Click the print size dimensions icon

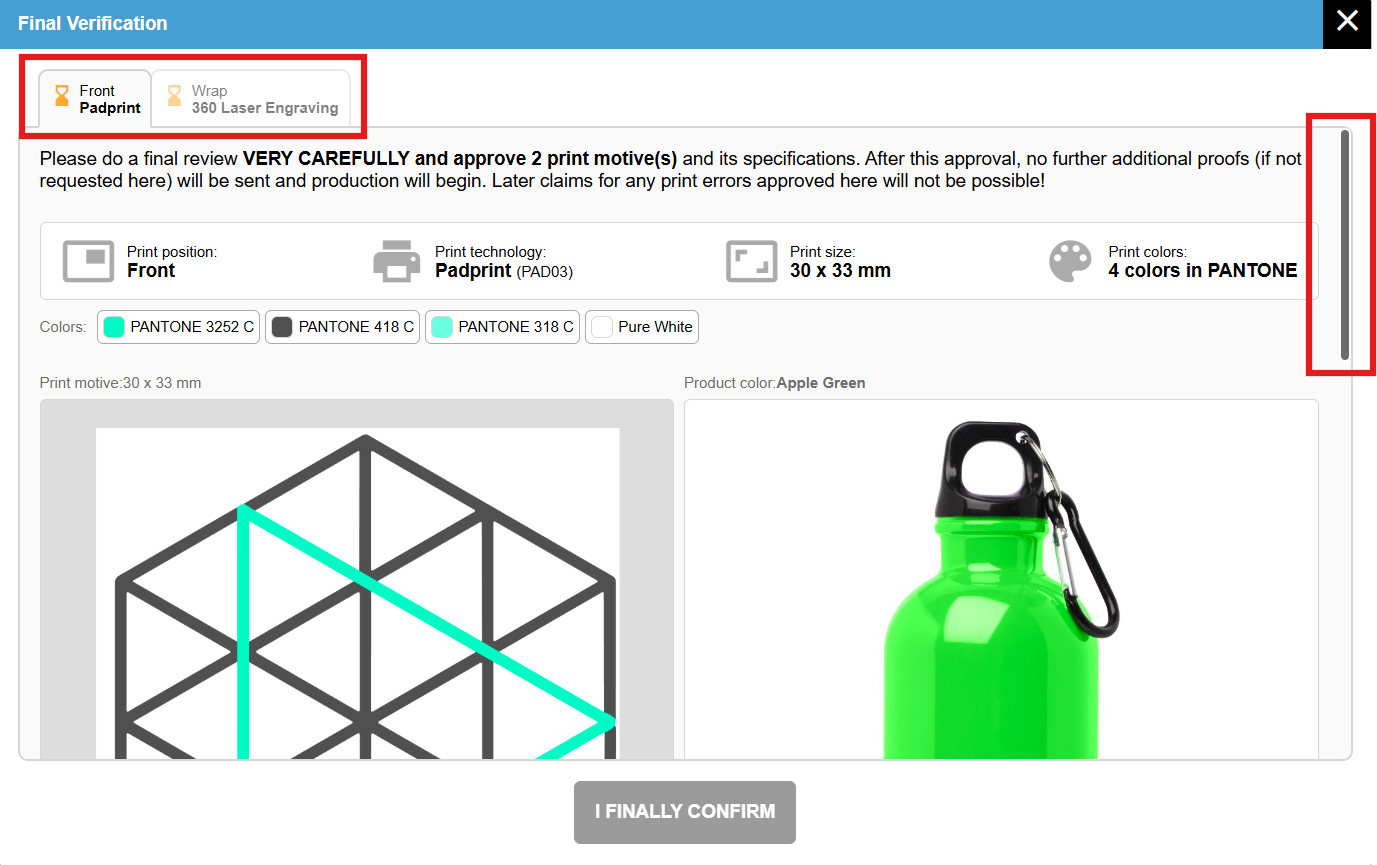point(751,261)
